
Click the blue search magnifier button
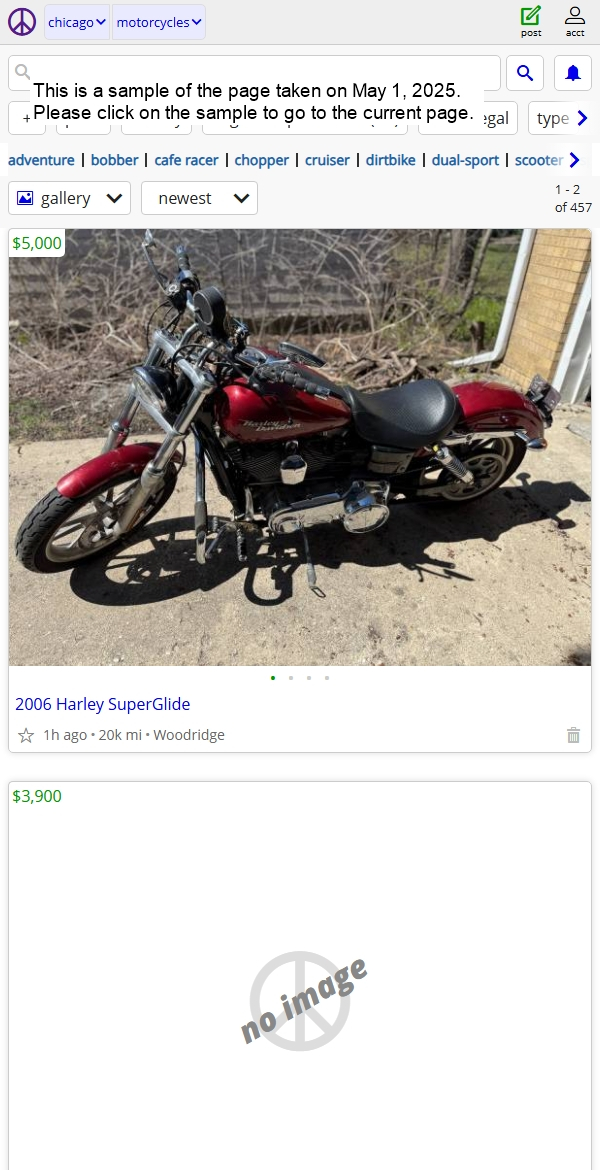(x=525, y=73)
